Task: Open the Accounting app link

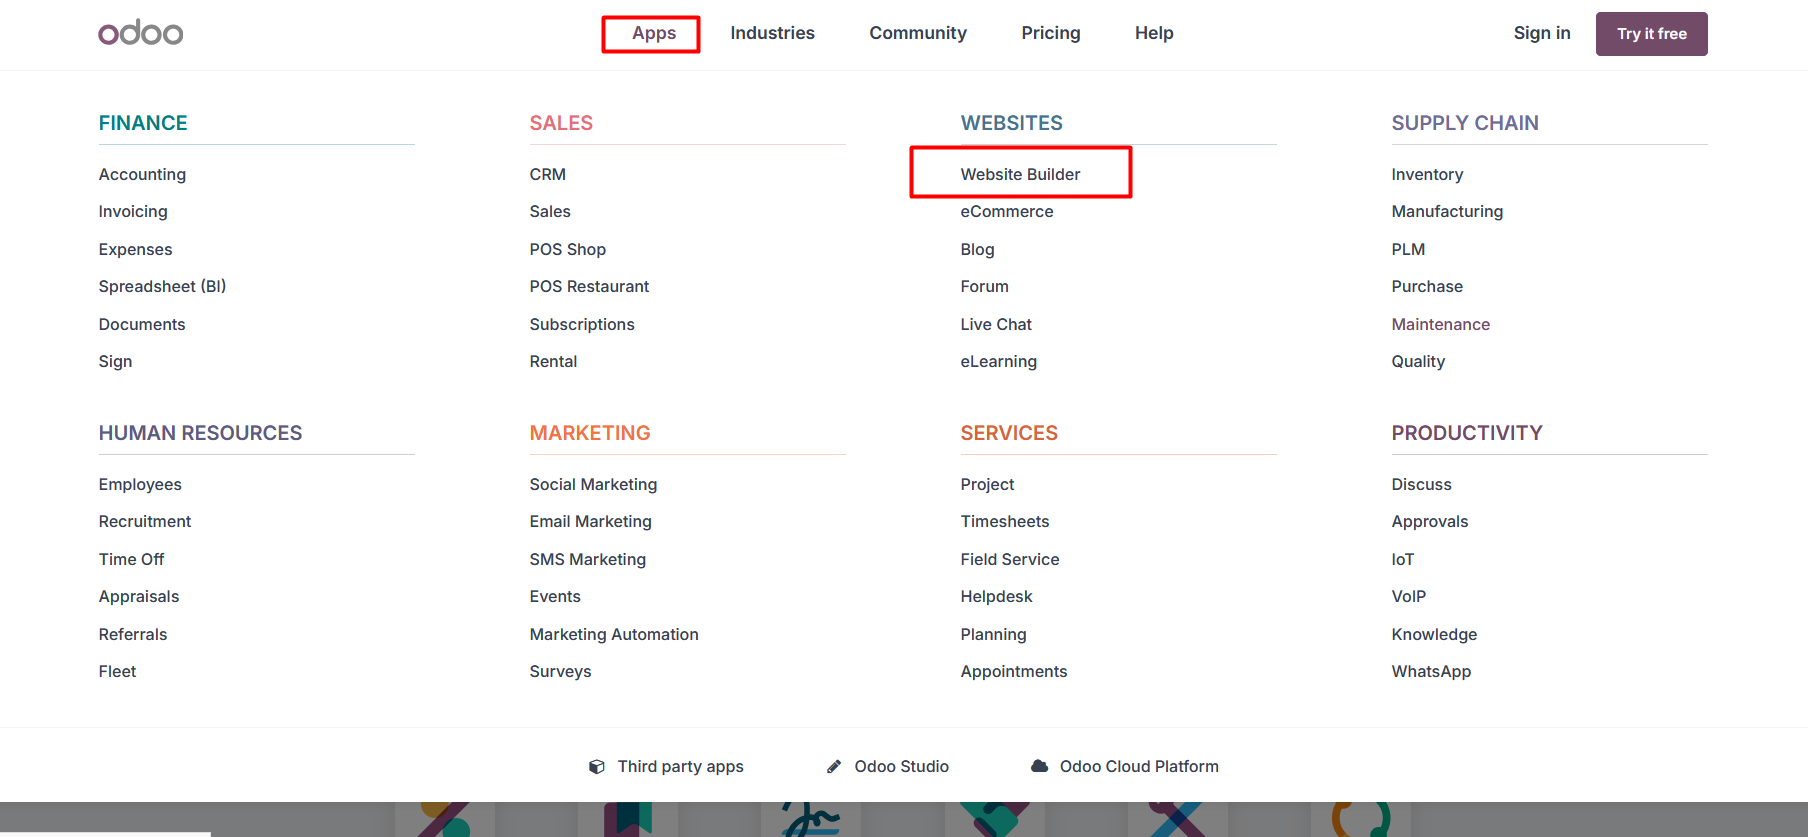Action: 142,174
